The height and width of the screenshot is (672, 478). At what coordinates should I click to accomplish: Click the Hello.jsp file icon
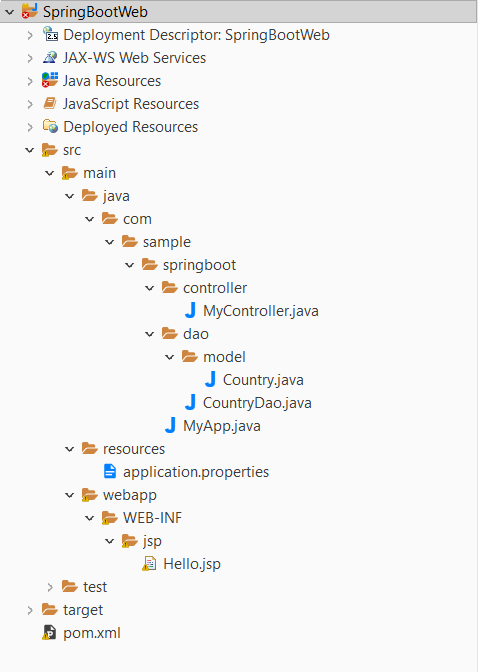149,564
